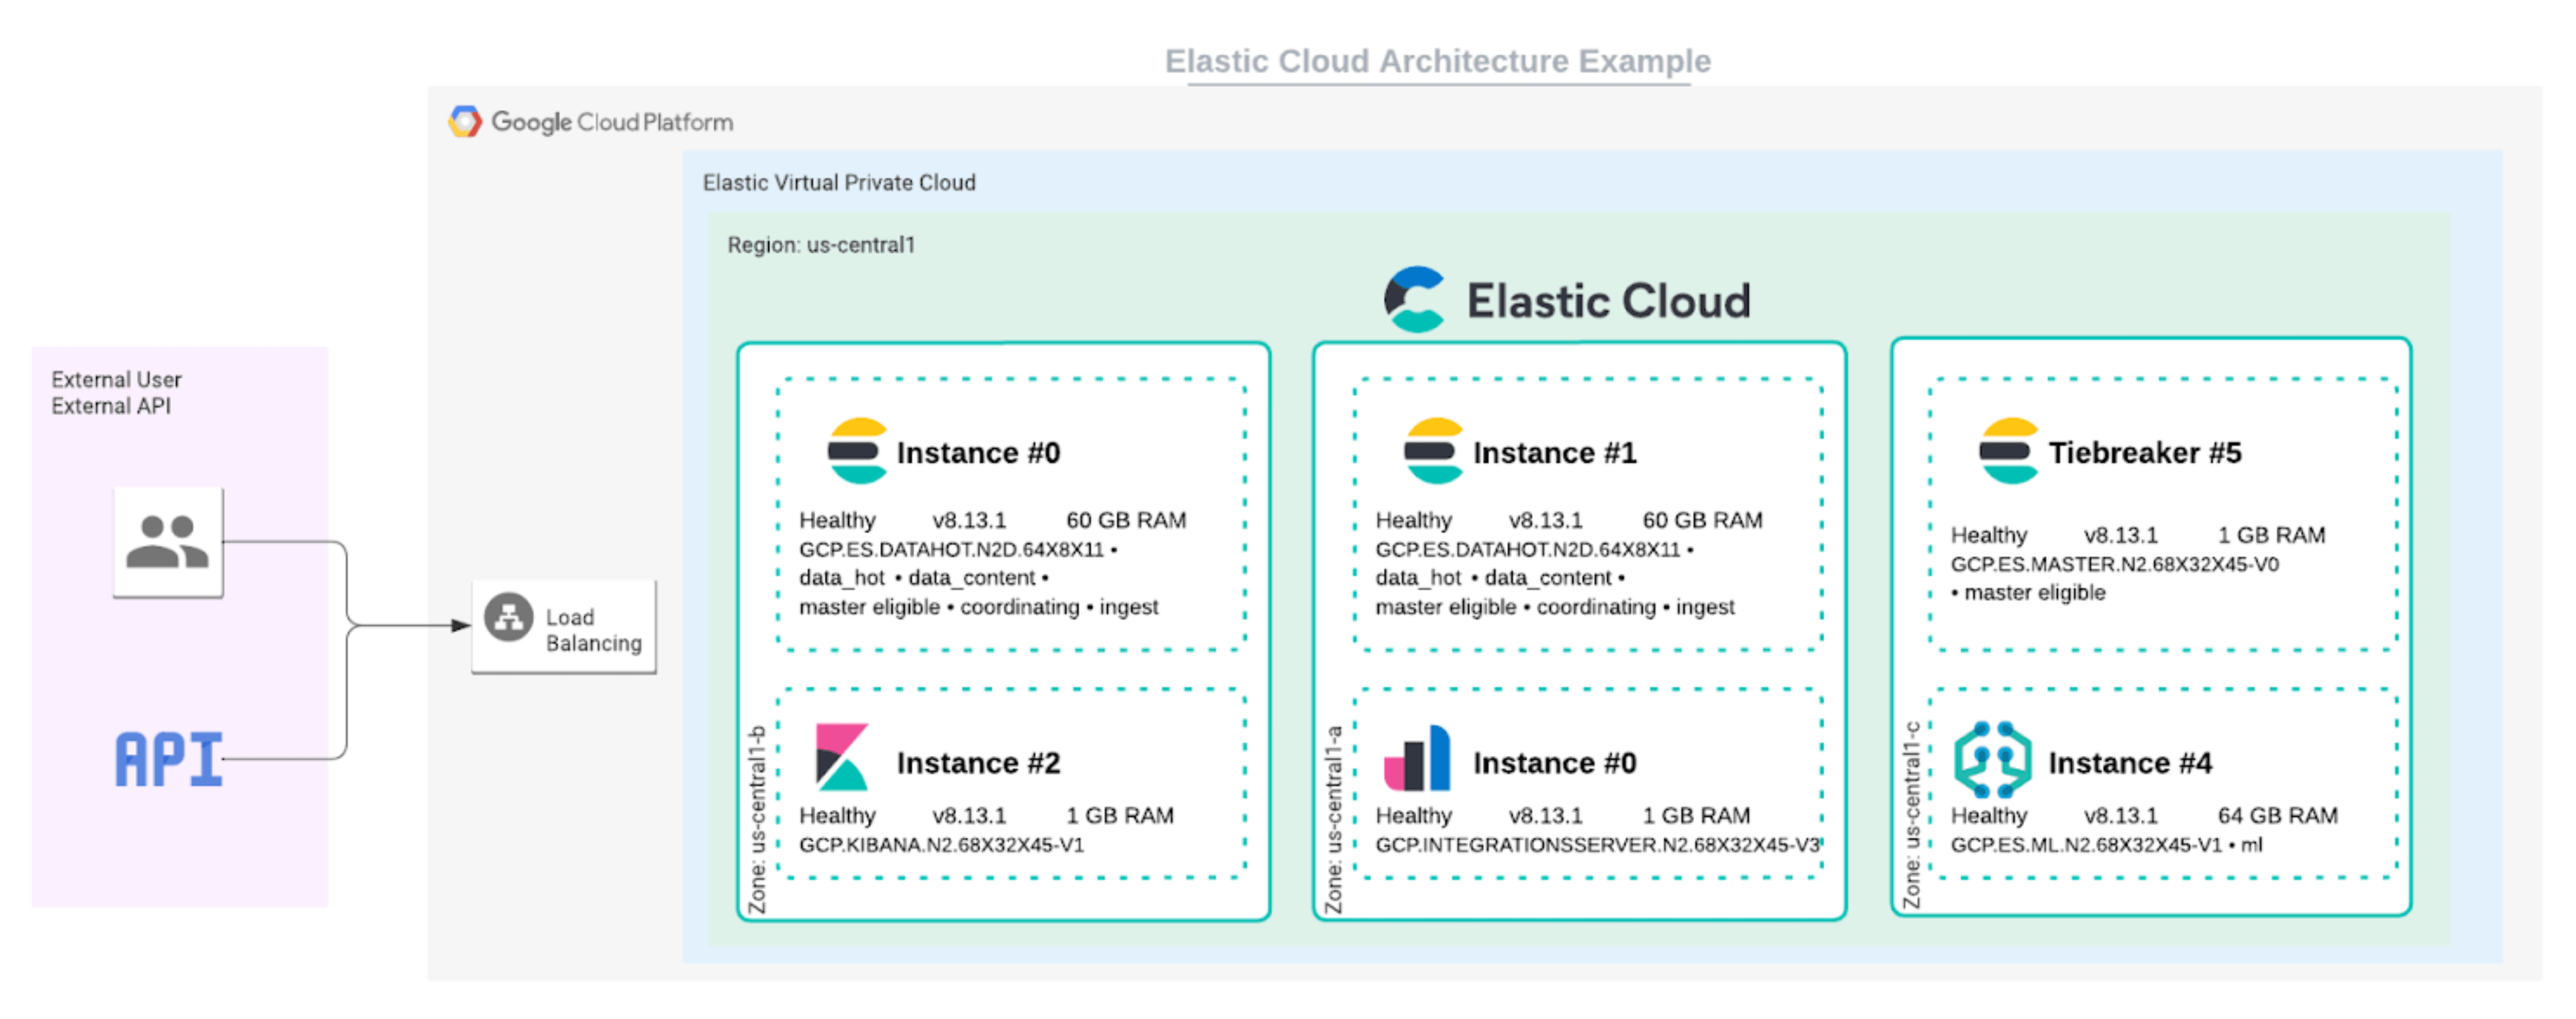The width and height of the screenshot is (2576, 1019).
Task: Select Elasticsearch icon beside Tiebreaker #5
Action: point(2008,451)
